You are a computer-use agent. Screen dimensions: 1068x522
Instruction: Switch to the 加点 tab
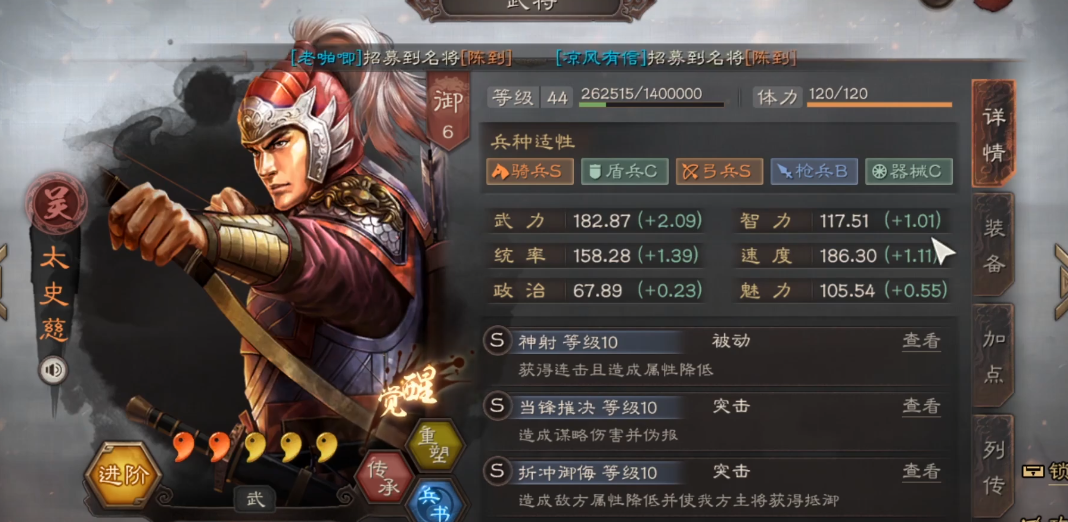tap(994, 356)
